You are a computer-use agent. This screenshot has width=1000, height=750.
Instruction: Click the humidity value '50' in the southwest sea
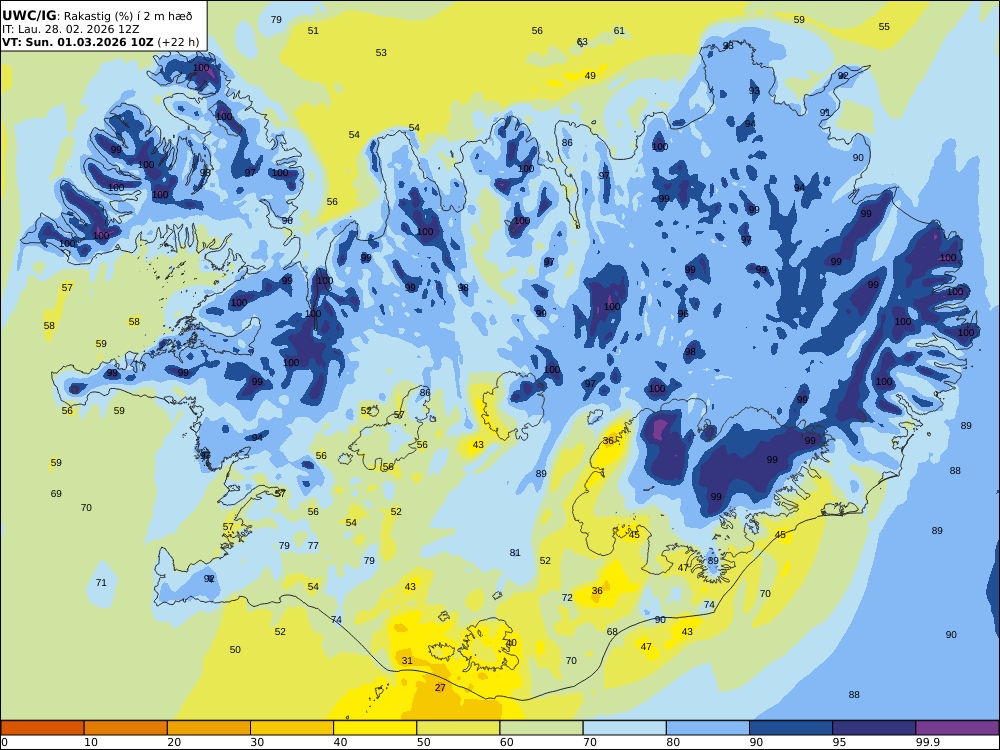[235, 650]
